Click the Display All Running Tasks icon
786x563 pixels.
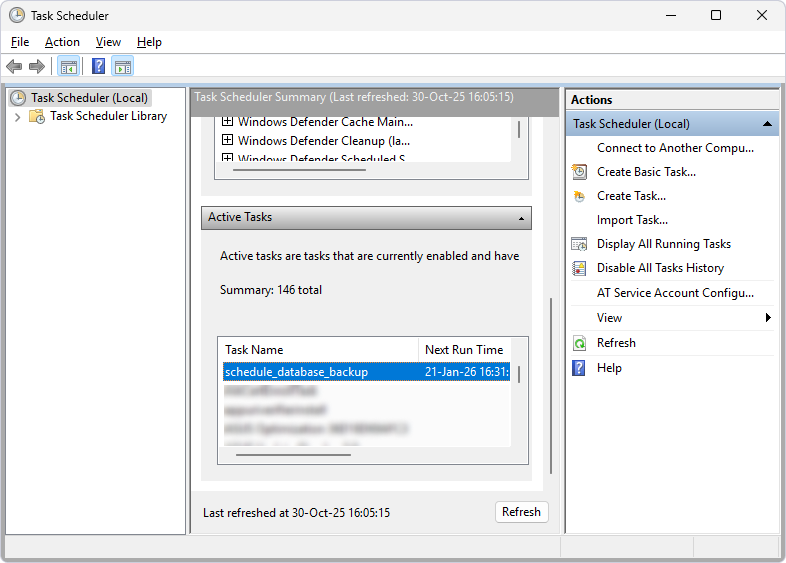pyautogui.click(x=579, y=244)
